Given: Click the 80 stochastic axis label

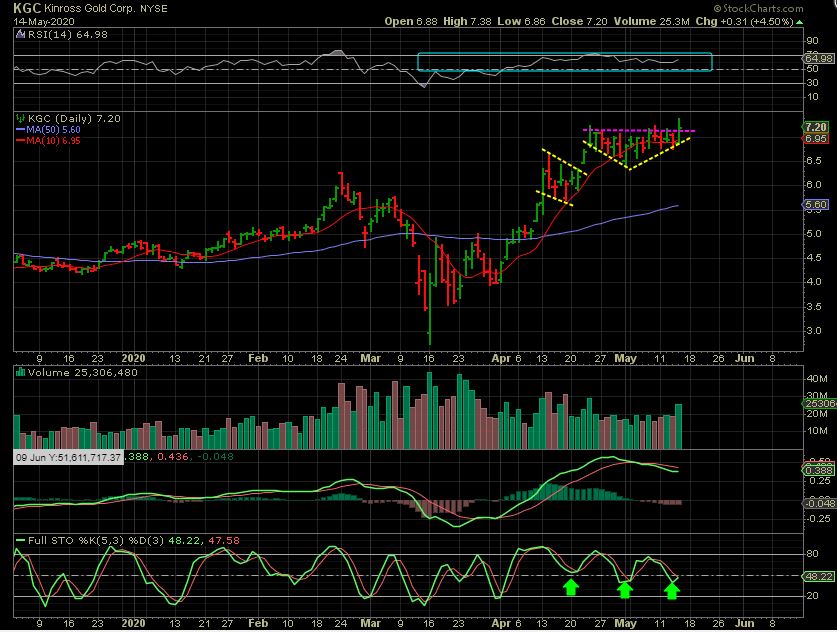Looking at the screenshot, I should coord(812,554).
